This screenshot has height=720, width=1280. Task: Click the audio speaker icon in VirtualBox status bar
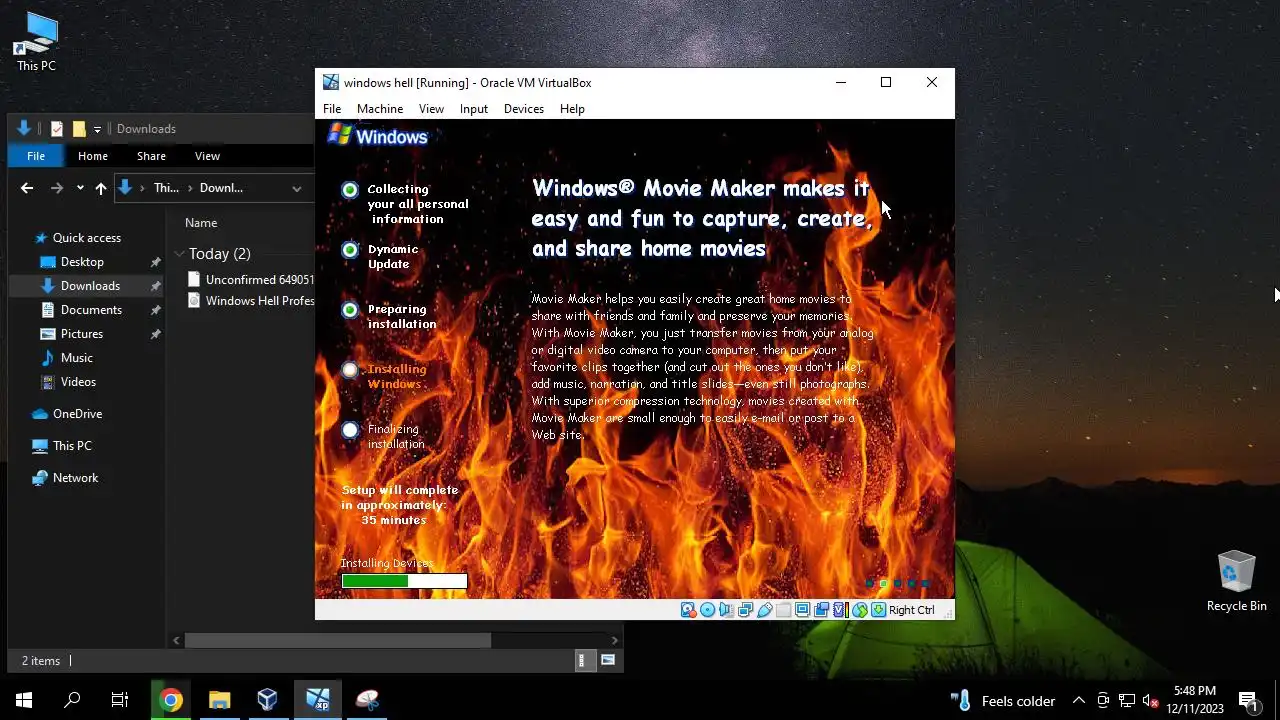726,610
